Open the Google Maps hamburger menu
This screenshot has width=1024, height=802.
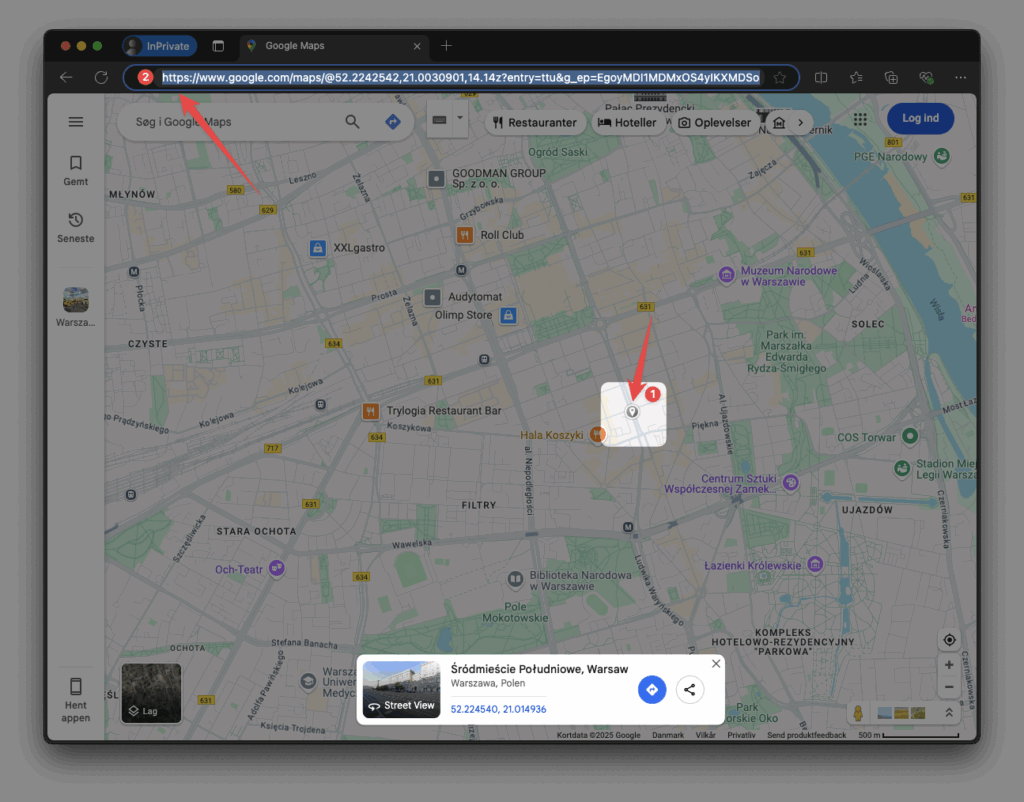point(76,122)
